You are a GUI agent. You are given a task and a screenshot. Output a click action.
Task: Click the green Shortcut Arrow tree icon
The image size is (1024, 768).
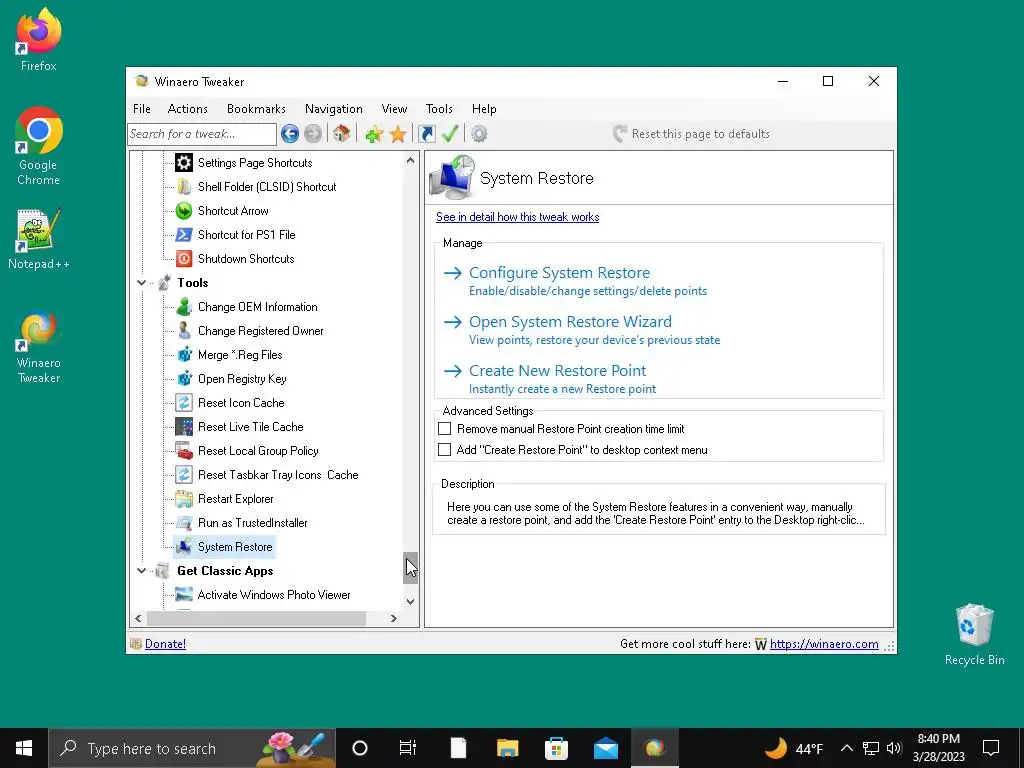184,211
